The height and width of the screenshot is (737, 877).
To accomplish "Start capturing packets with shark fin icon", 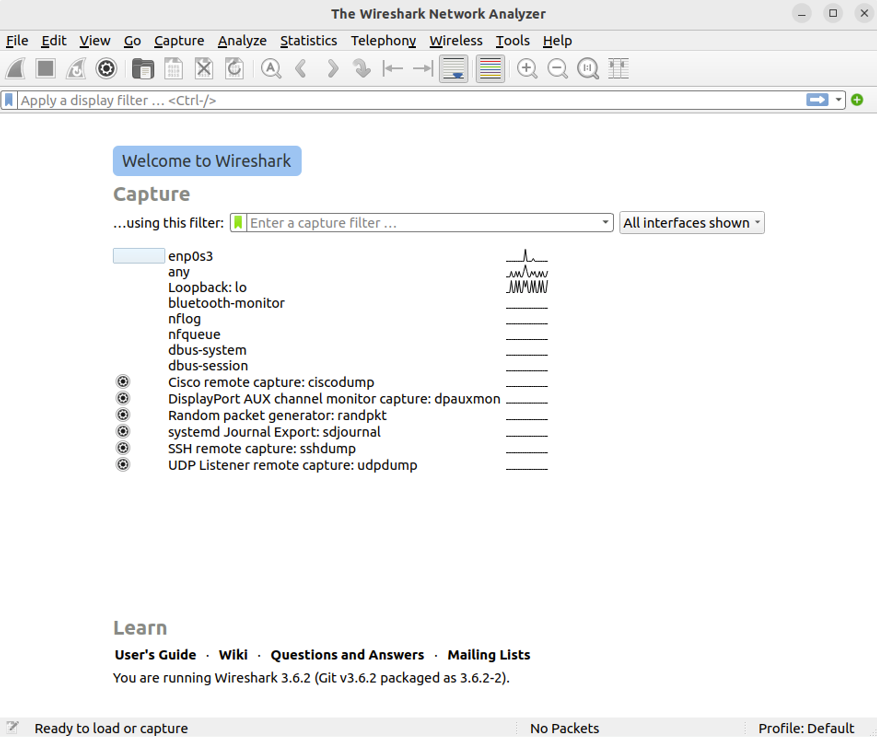I will click(x=16, y=69).
